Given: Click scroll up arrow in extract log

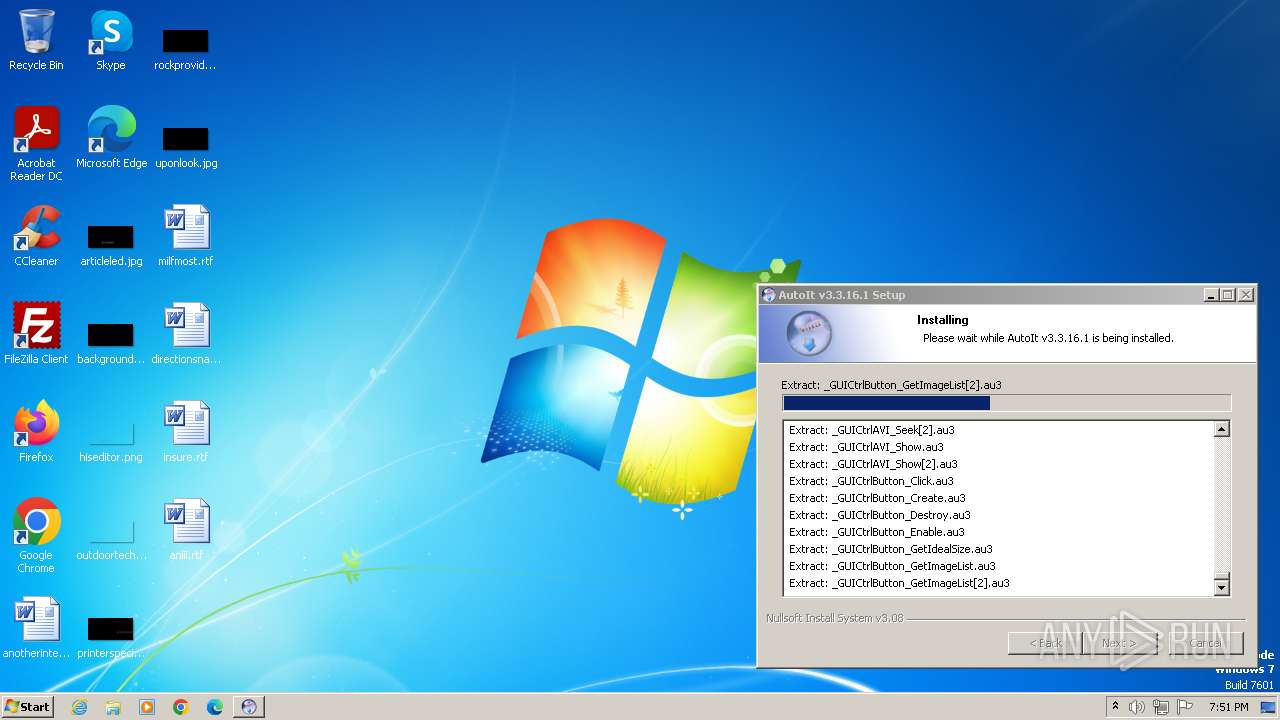Looking at the screenshot, I should (x=1221, y=430).
